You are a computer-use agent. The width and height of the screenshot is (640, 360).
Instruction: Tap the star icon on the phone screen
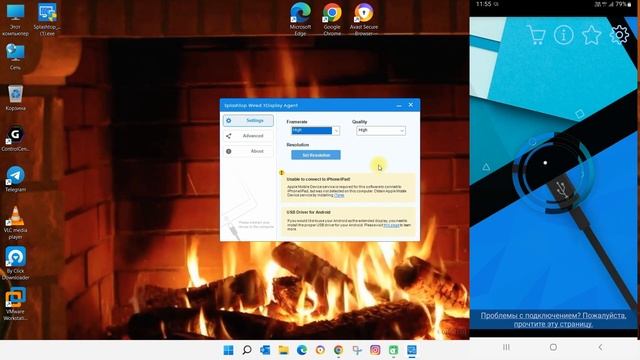(x=591, y=35)
